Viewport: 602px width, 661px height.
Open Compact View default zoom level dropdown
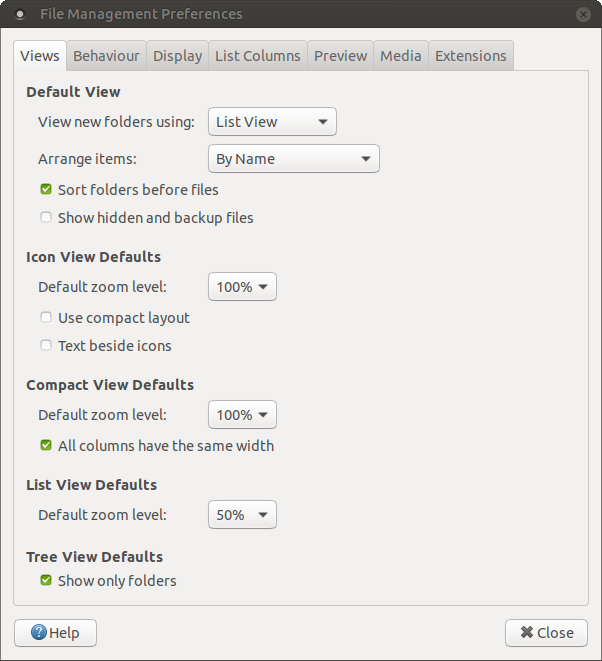click(x=242, y=415)
